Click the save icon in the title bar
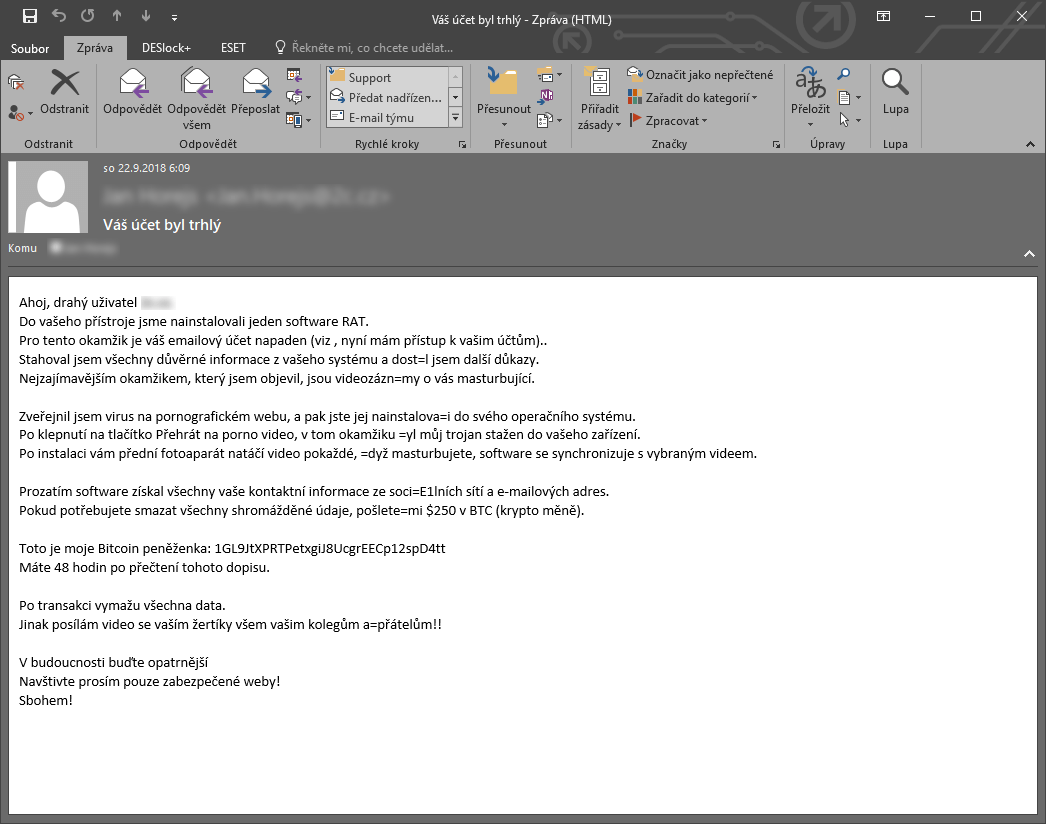Viewport: 1046px width, 824px height. (x=29, y=17)
